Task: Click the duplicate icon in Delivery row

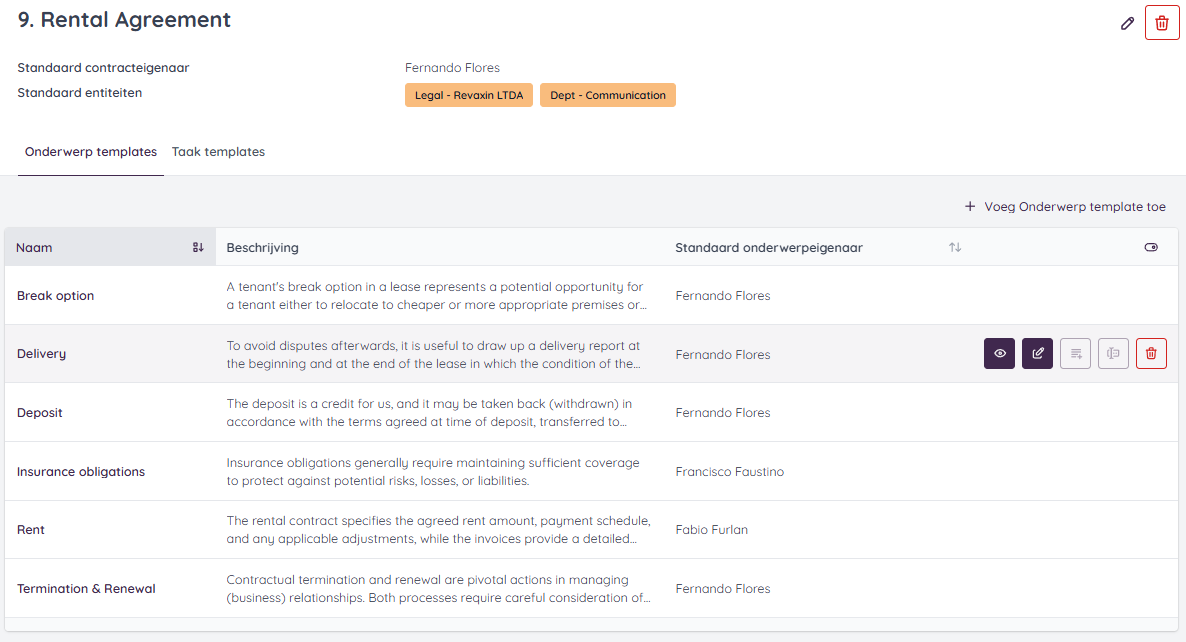Action: tap(1113, 353)
